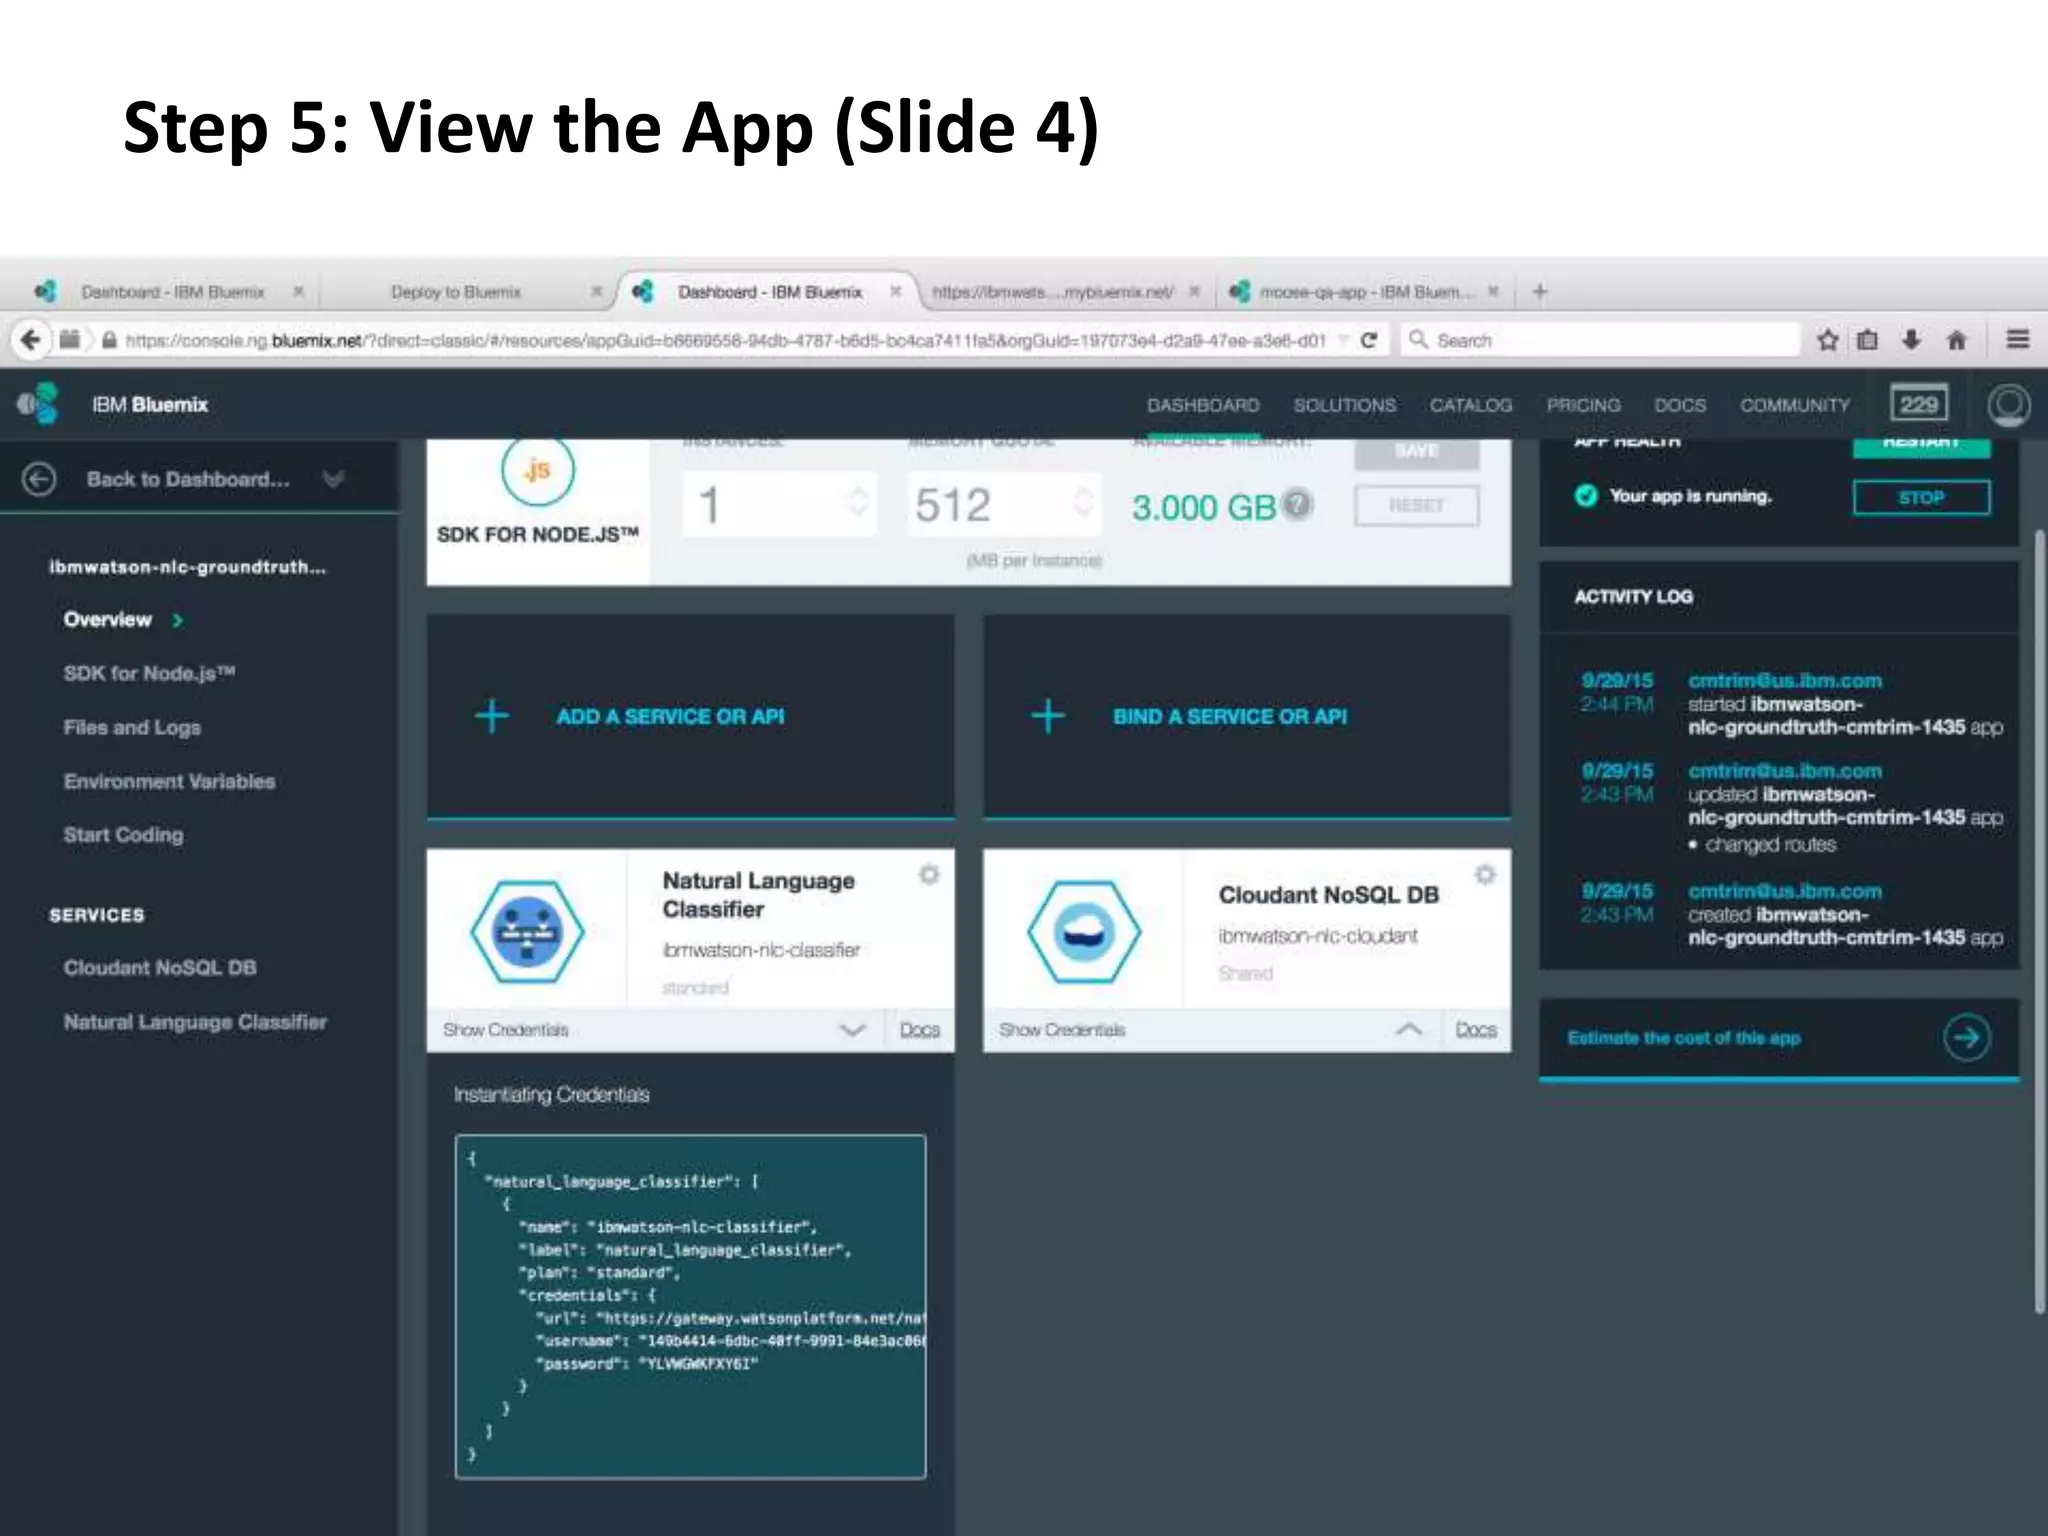This screenshot has height=1536, width=2048.
Task: Open Environment Variables in sidebar
Action: coord(169,781)
